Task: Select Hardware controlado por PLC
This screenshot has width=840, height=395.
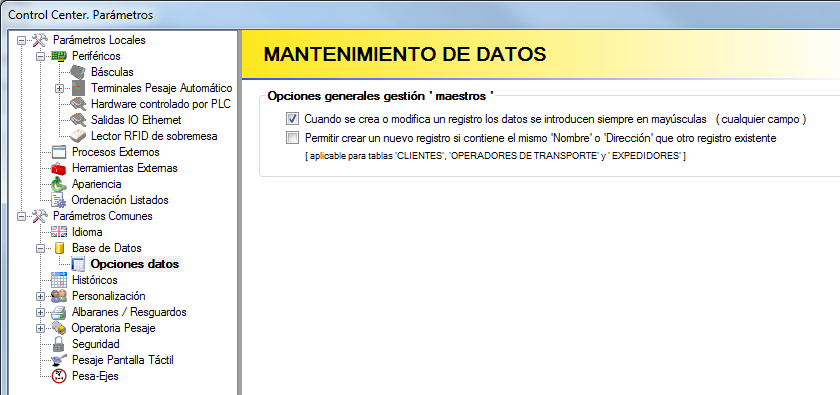Action: (161, 104)
